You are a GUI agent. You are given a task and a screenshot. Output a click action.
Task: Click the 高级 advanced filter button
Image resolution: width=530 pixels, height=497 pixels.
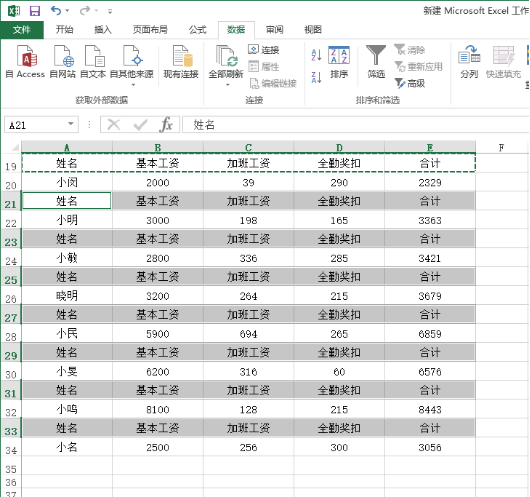click(410, 83)
